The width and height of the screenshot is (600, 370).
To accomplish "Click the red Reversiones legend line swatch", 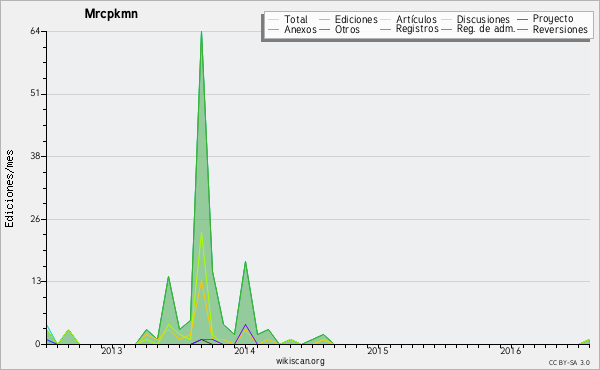I will point(522,29).
